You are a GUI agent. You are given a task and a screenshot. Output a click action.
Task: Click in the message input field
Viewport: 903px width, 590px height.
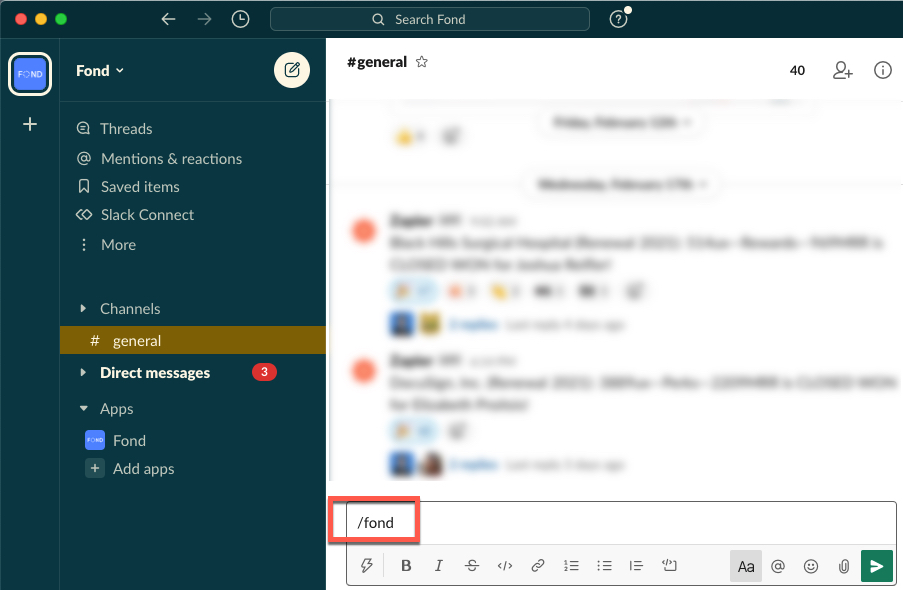click(621, 523)
